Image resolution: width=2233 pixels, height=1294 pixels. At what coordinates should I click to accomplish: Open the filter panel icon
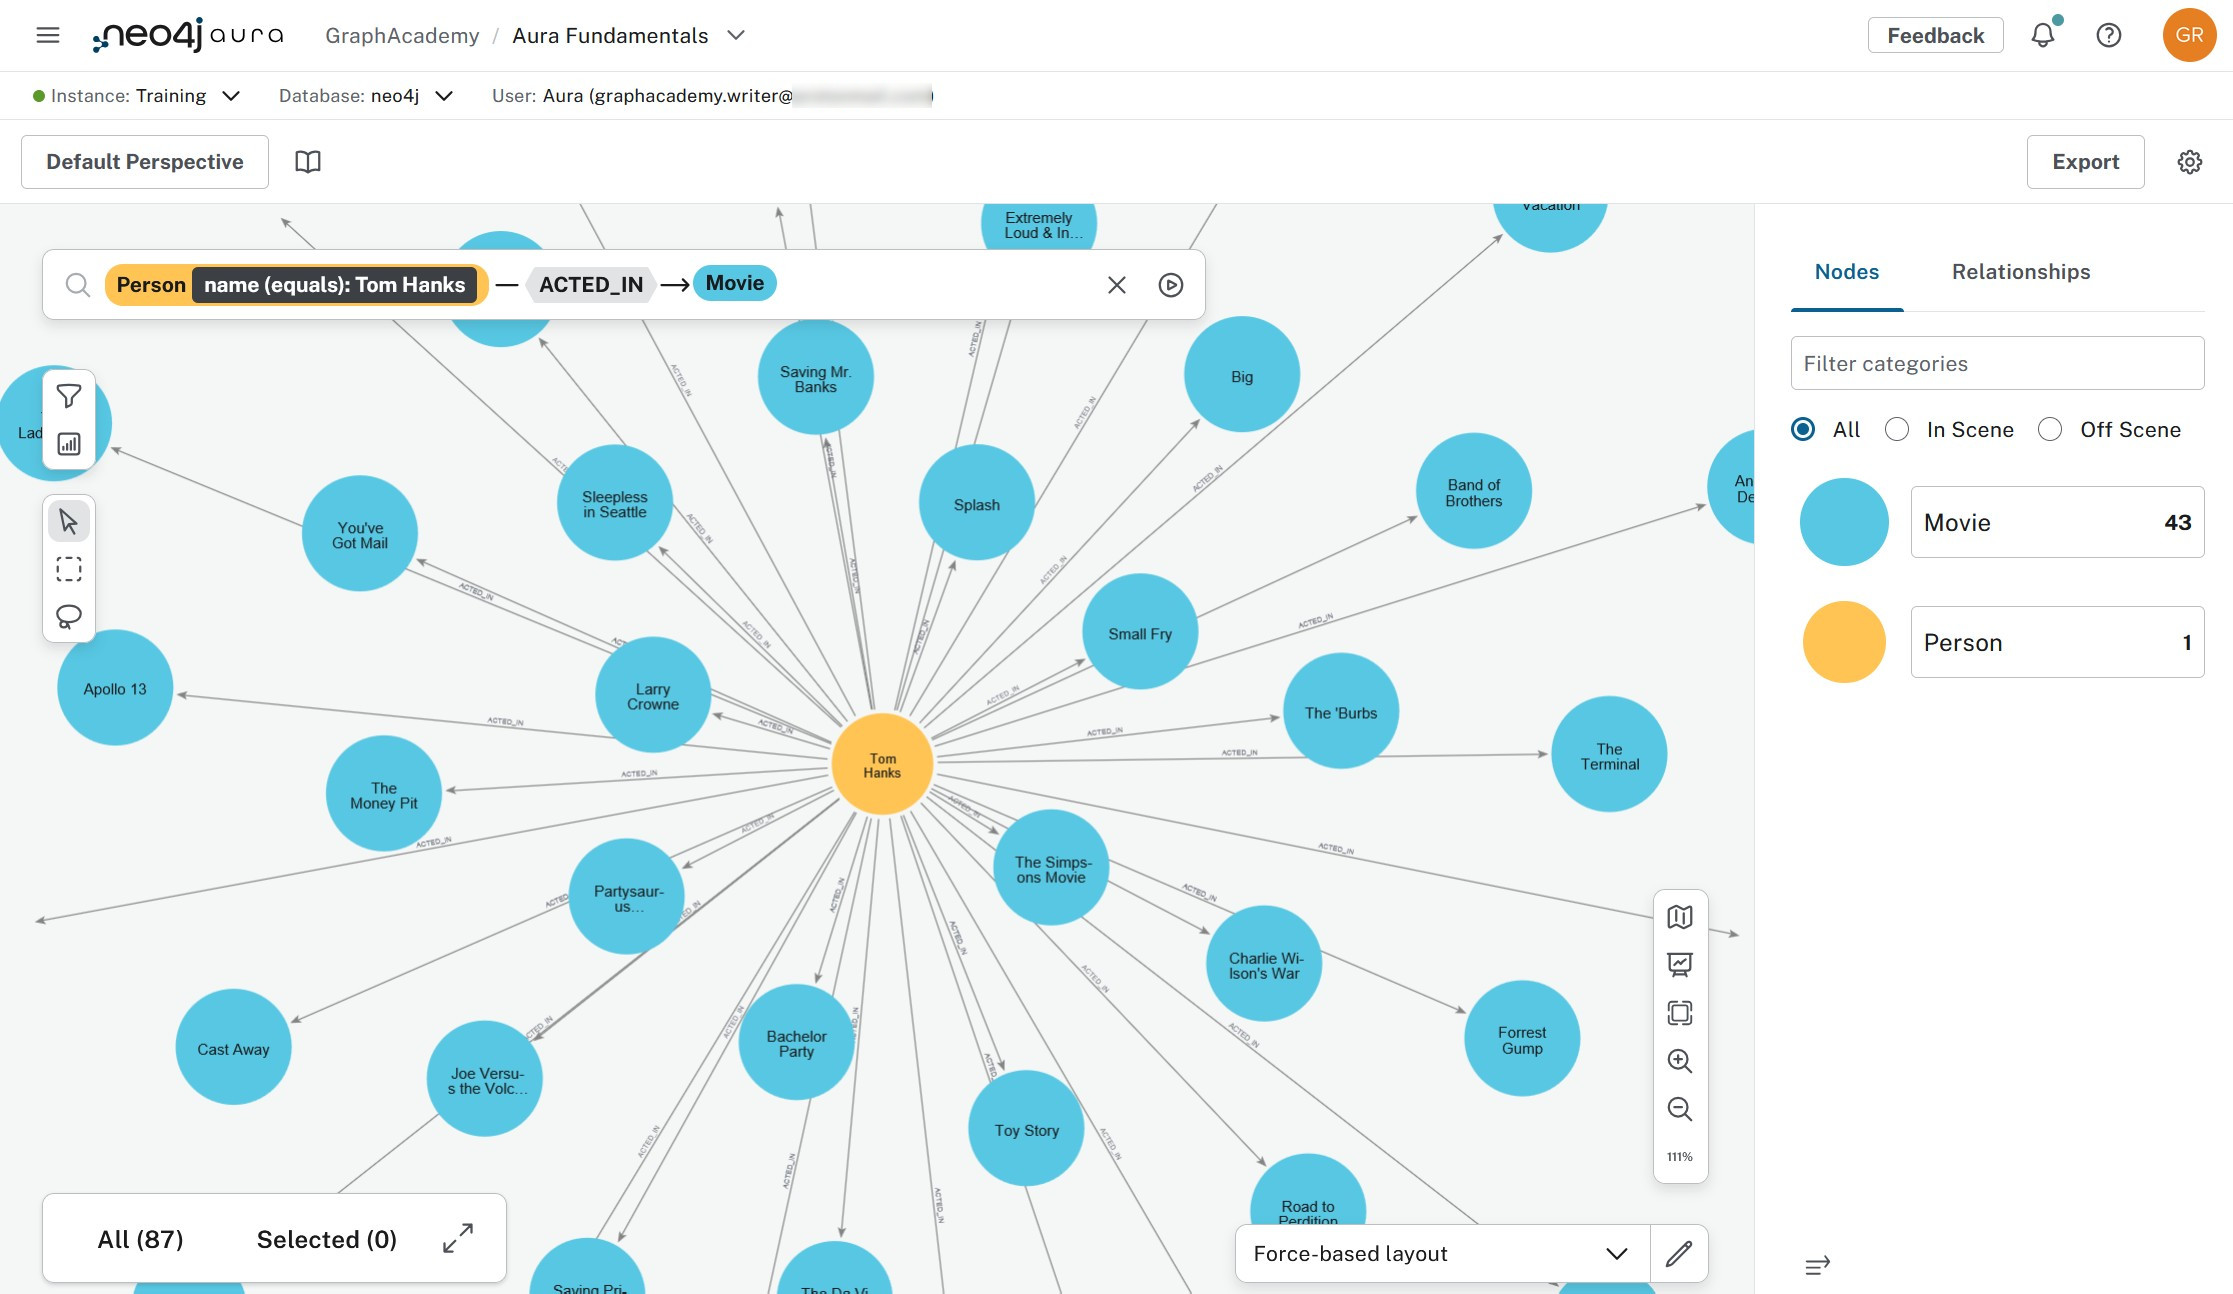click(67, 396)
